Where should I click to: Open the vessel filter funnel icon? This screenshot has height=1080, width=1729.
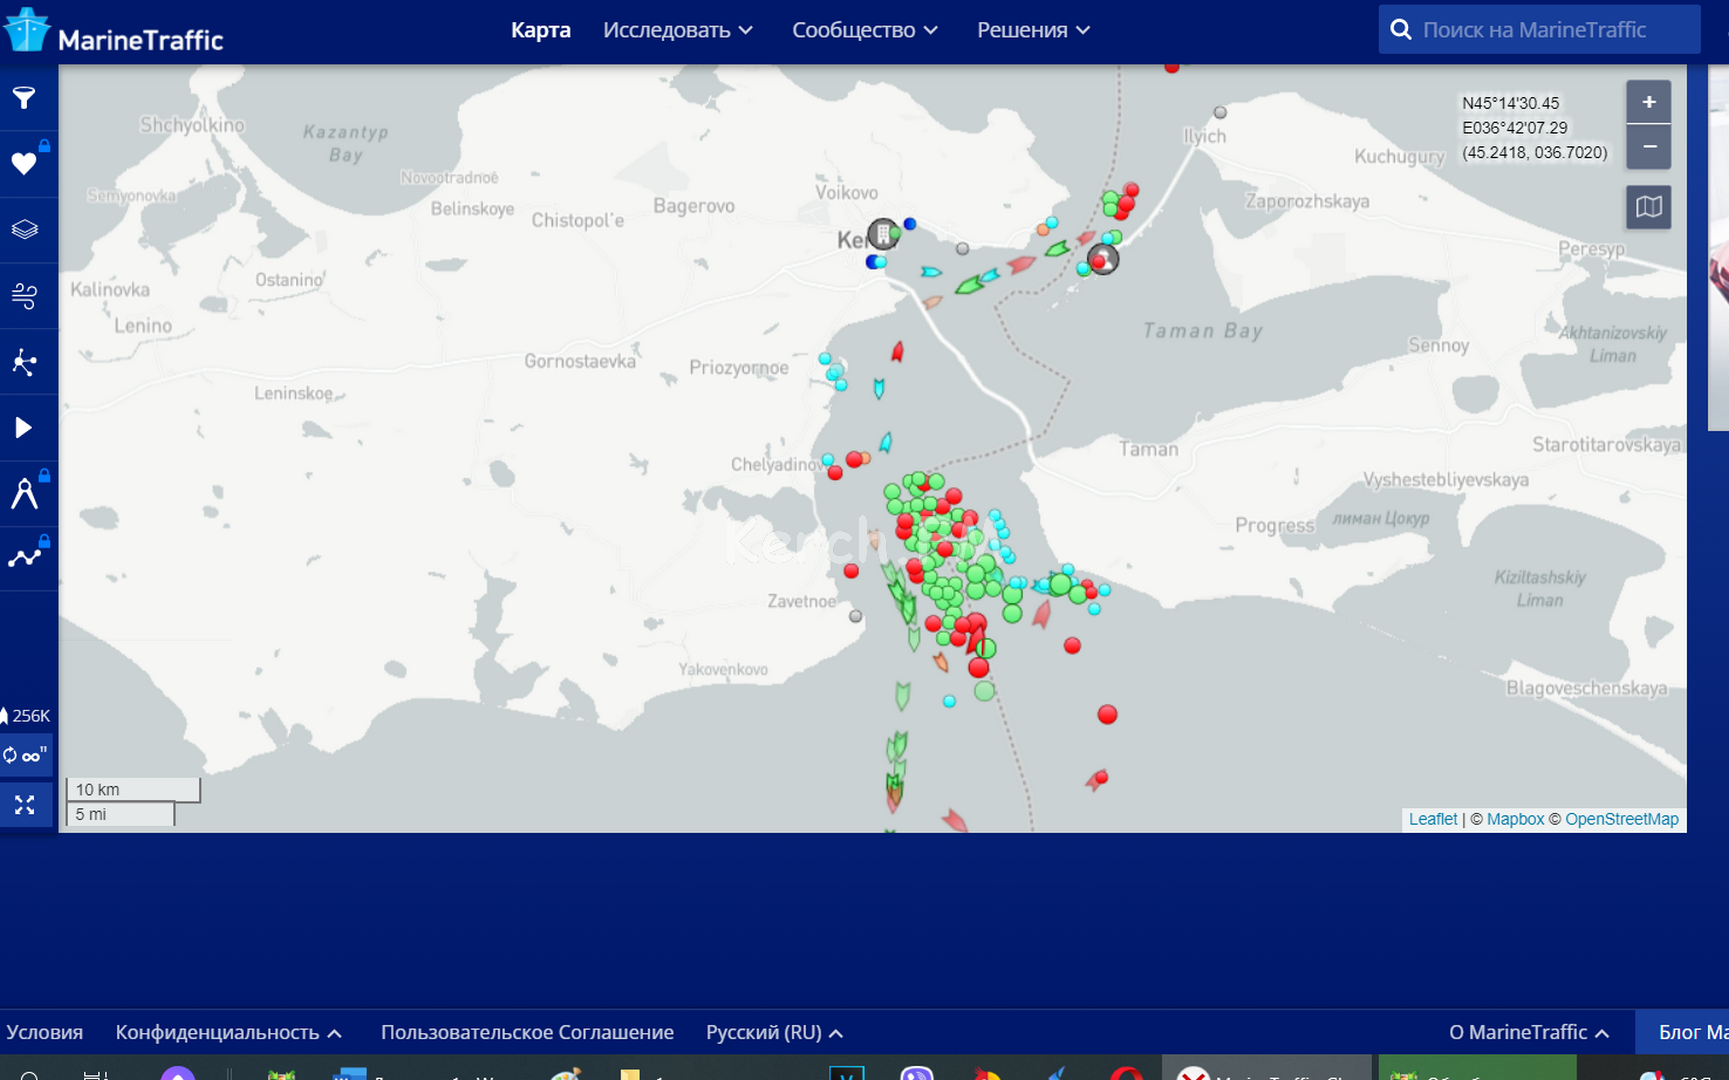(24, 98)
